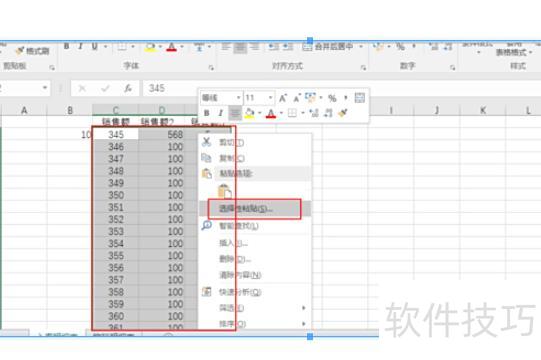Click the shrink font icon in mini toolbar
Viewport: 541px width, 360px height.
pos(297,98)
